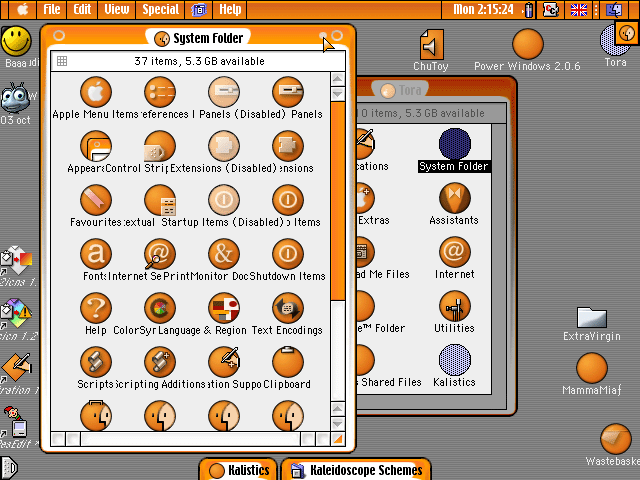Open Assistants folder in Tora window

(454, 198)
